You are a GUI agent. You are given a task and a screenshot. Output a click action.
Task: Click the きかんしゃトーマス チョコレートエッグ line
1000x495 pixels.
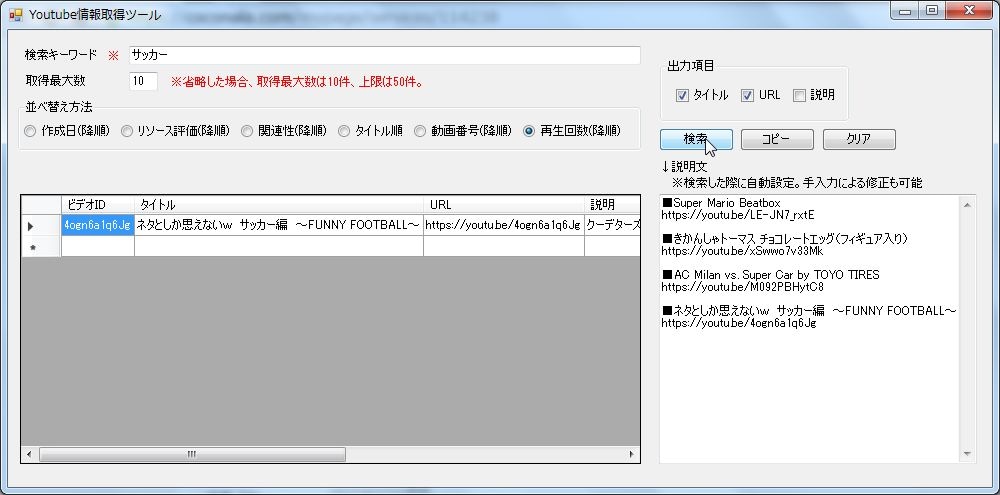[x=785, y=239]
